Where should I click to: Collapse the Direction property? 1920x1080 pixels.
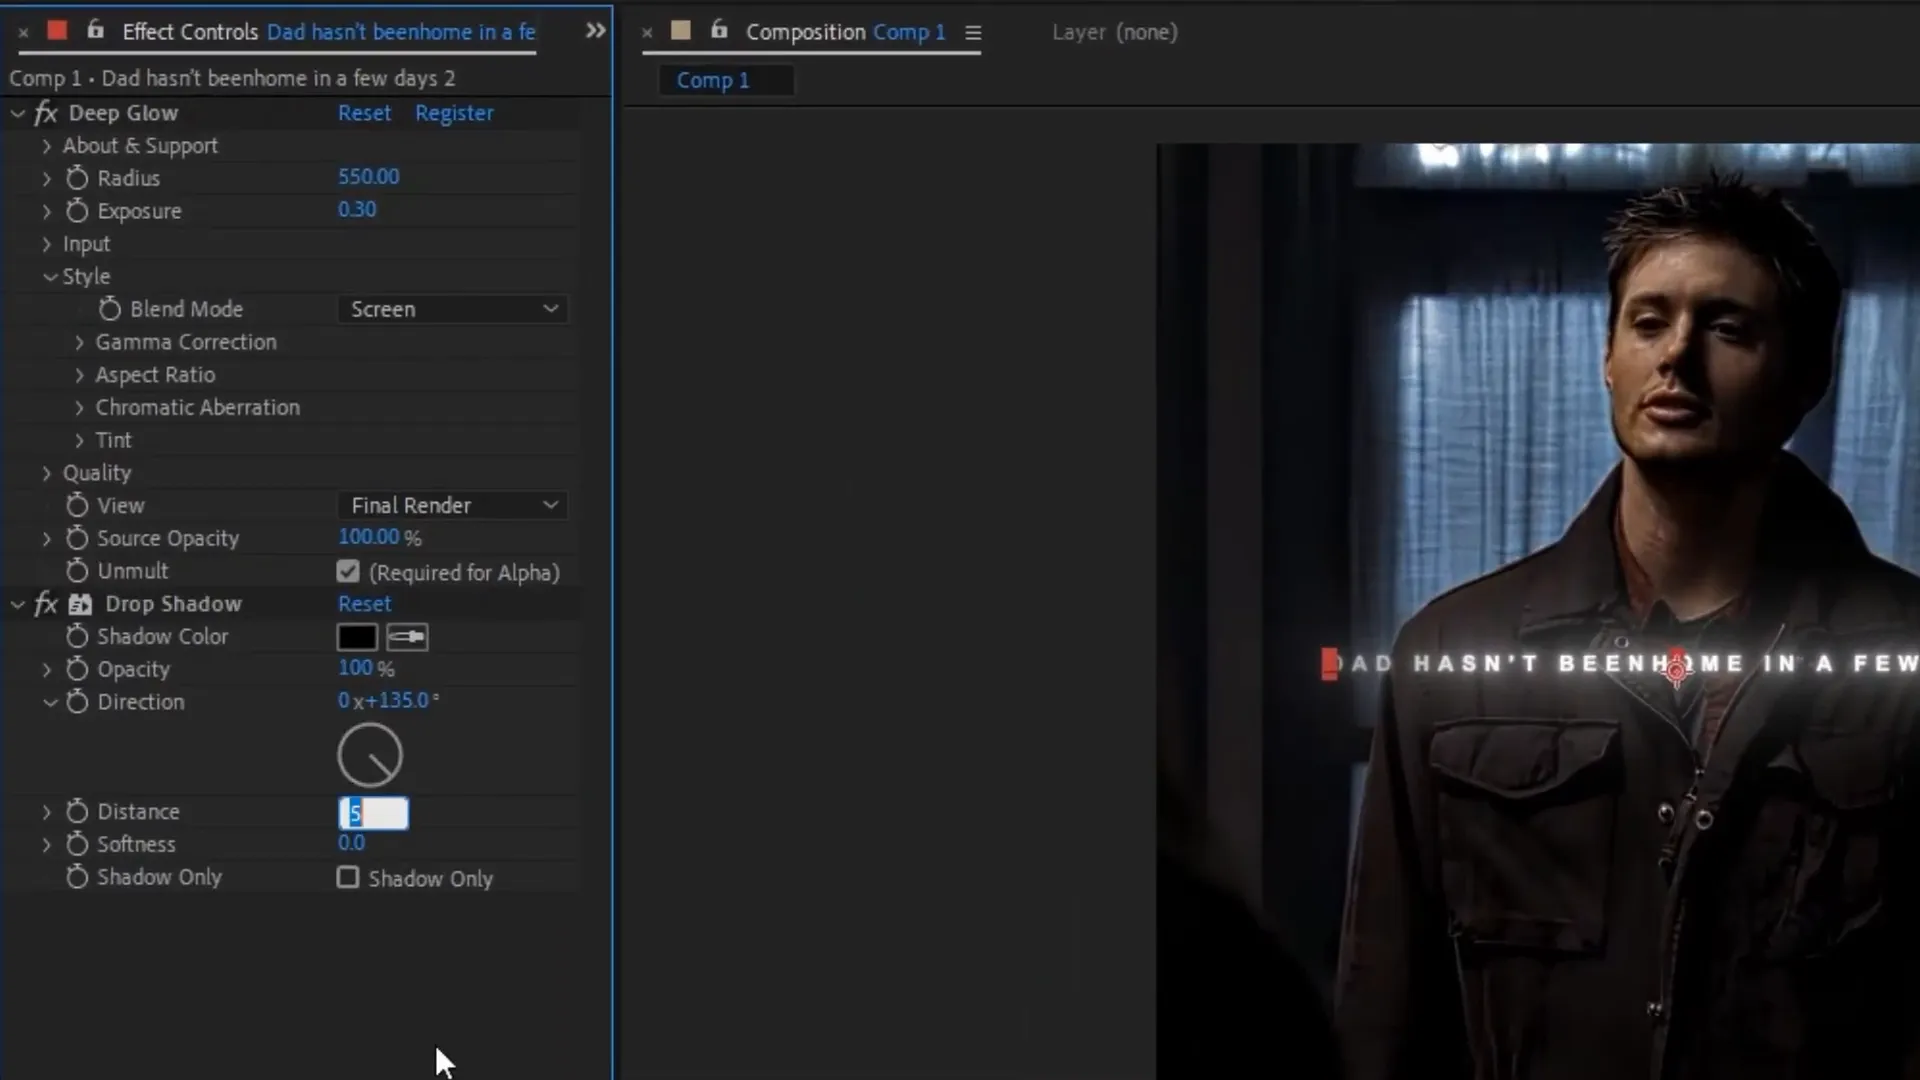[50, 702]
